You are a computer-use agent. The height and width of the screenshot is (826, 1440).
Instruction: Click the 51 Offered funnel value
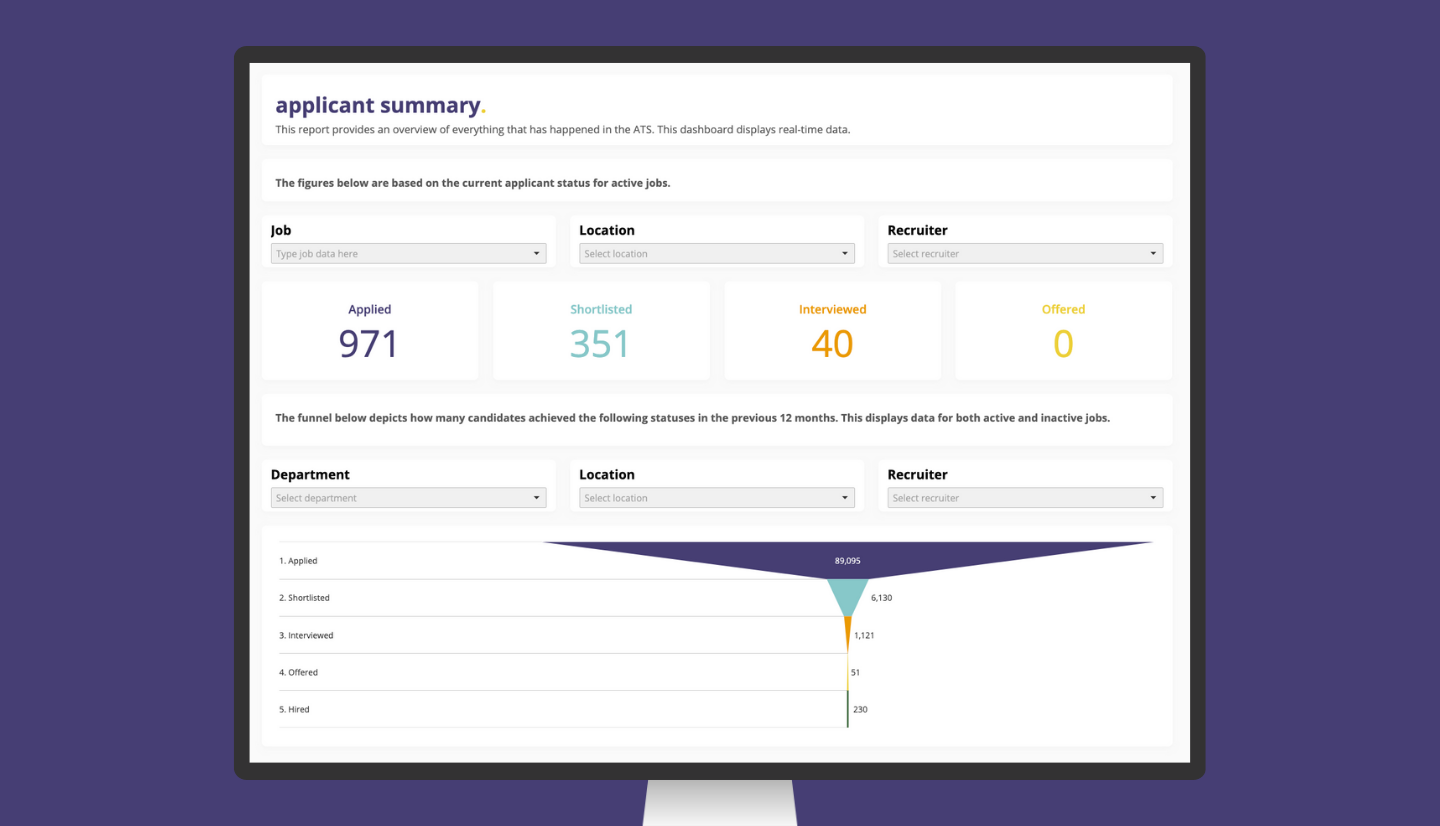click(855, 672)
